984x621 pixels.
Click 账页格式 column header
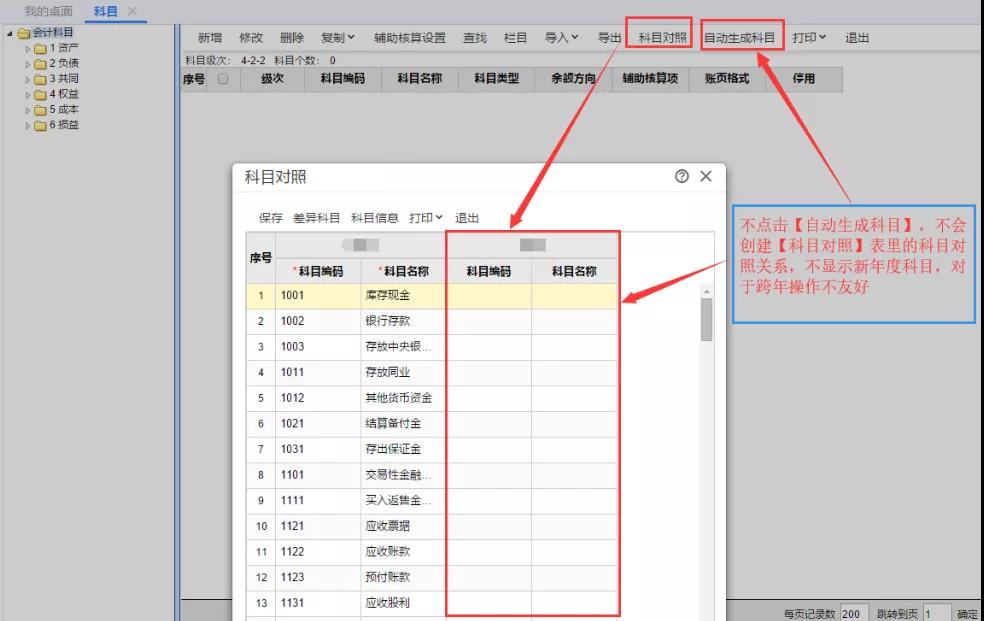point(727,78)
